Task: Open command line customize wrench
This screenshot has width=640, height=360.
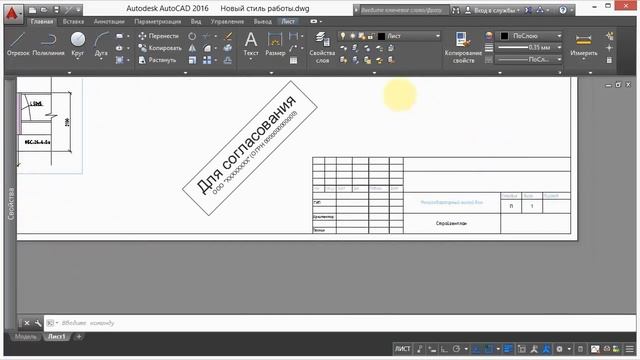Action: pos(38,323)
